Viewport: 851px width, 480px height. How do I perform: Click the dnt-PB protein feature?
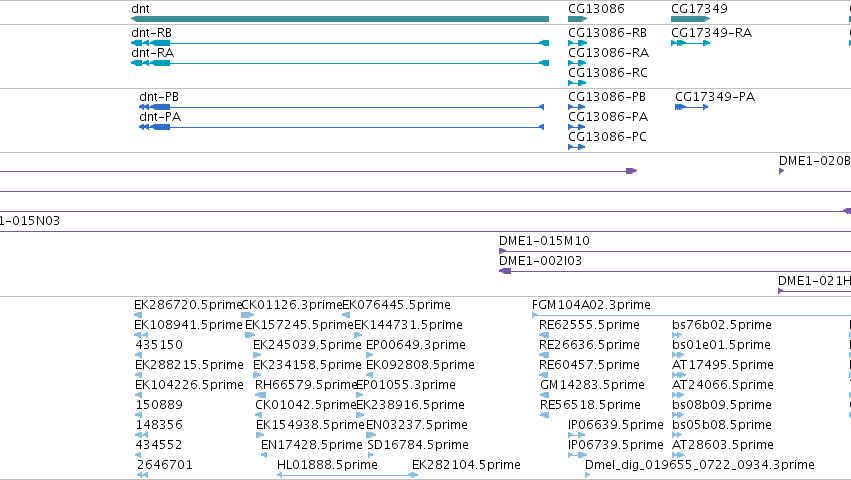click(159, 97)
